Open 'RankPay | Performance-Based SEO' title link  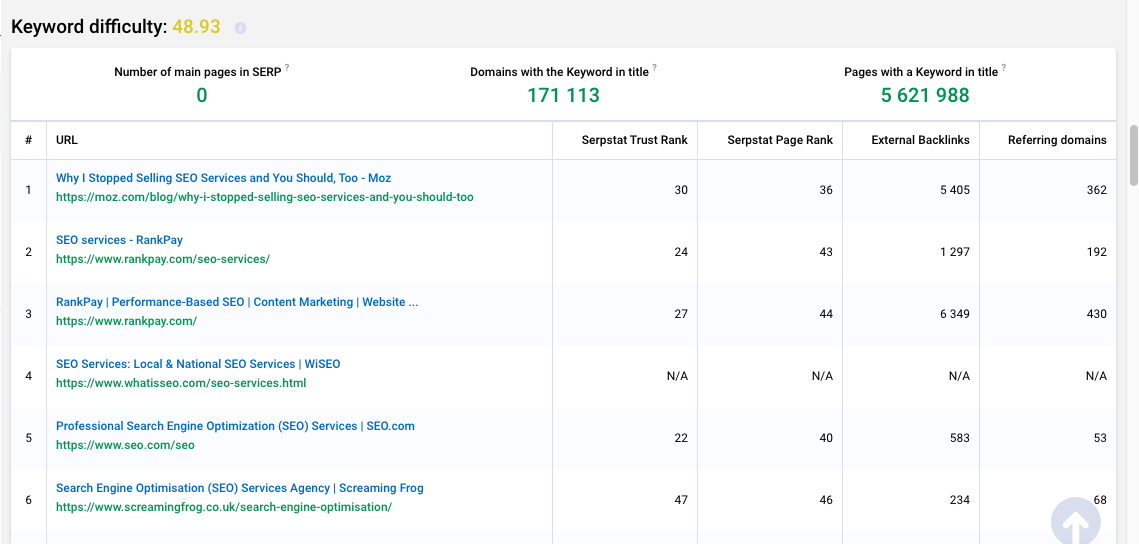pyautogui.click(x=237, y=302)
